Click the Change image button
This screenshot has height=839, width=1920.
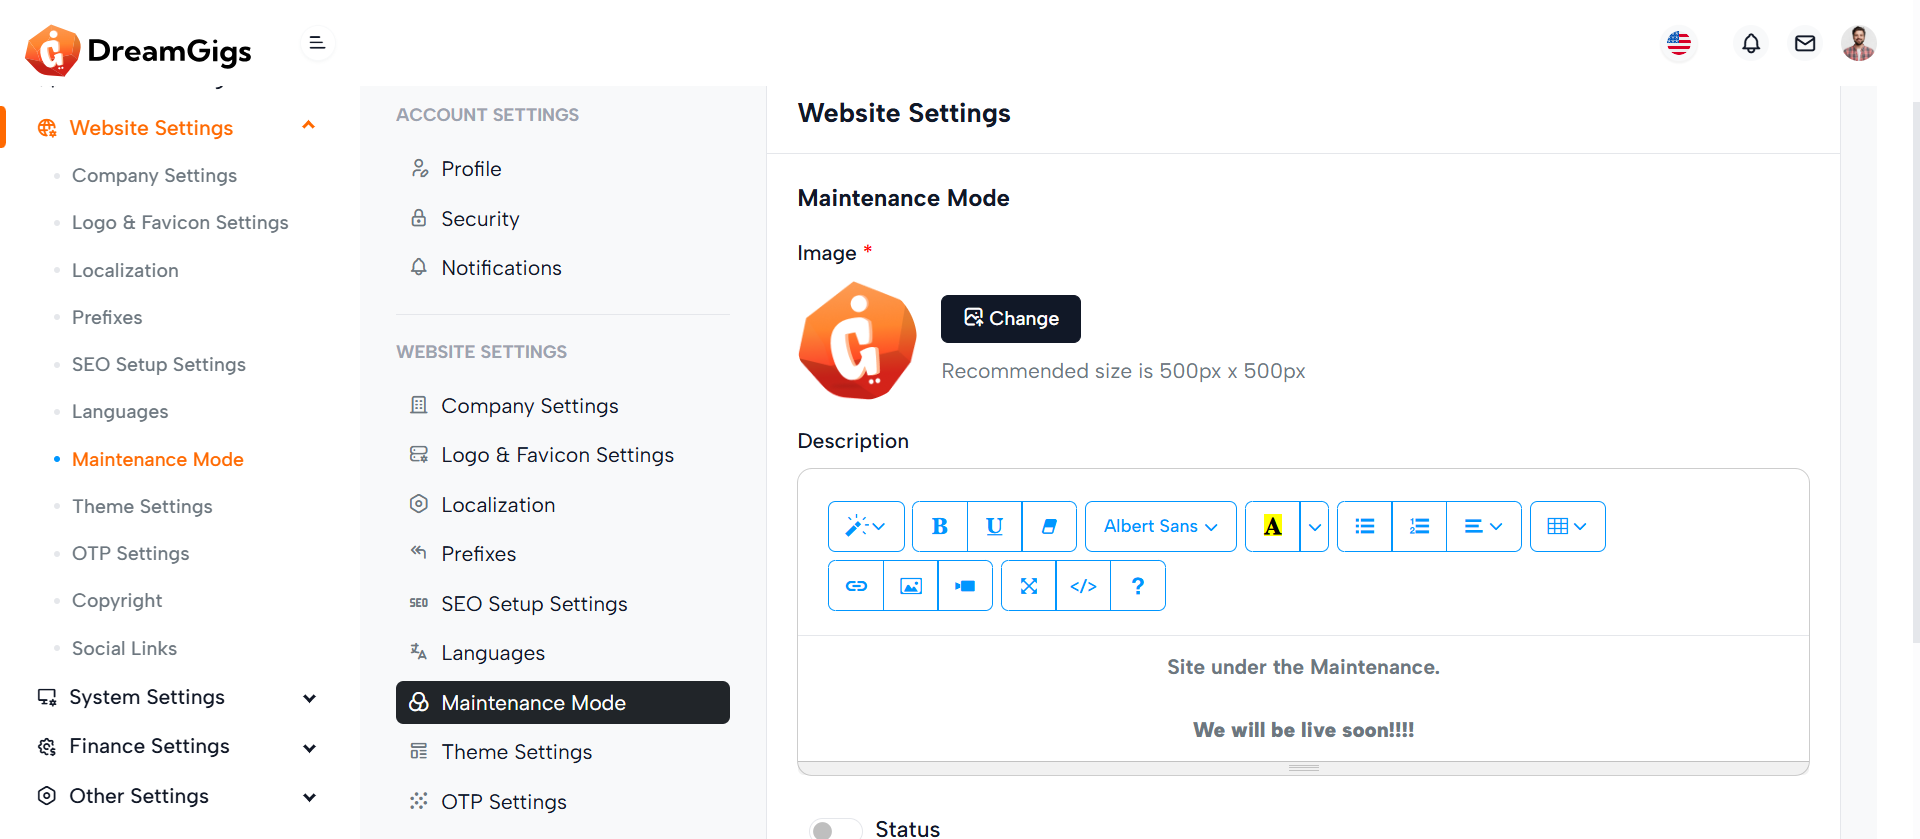click(x=1010, y=319)
